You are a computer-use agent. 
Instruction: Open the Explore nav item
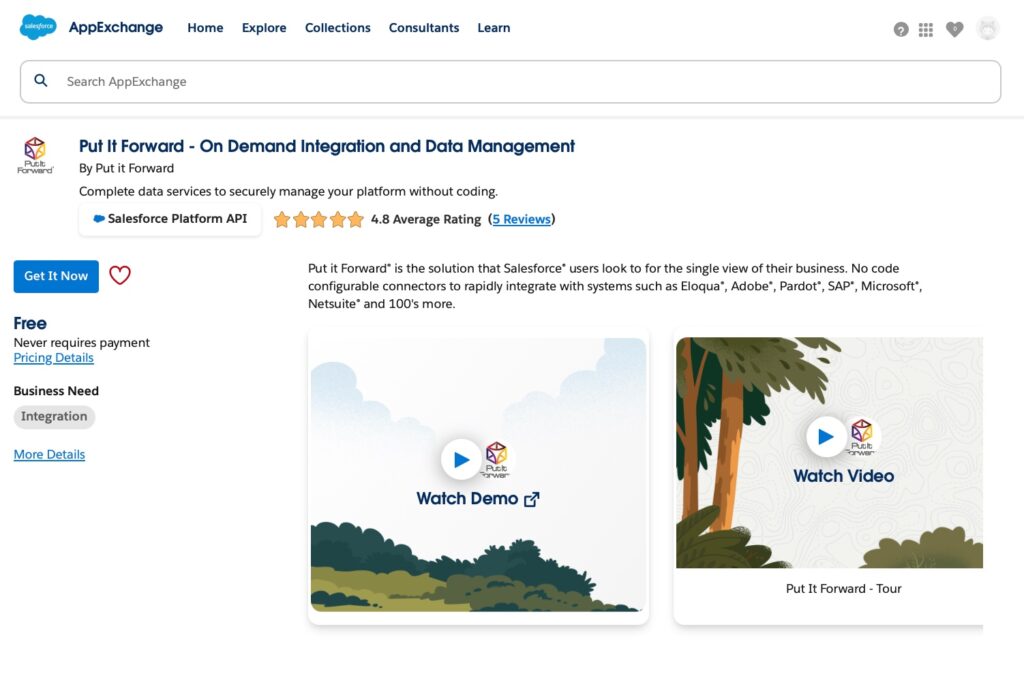click(x=264, y=27)
